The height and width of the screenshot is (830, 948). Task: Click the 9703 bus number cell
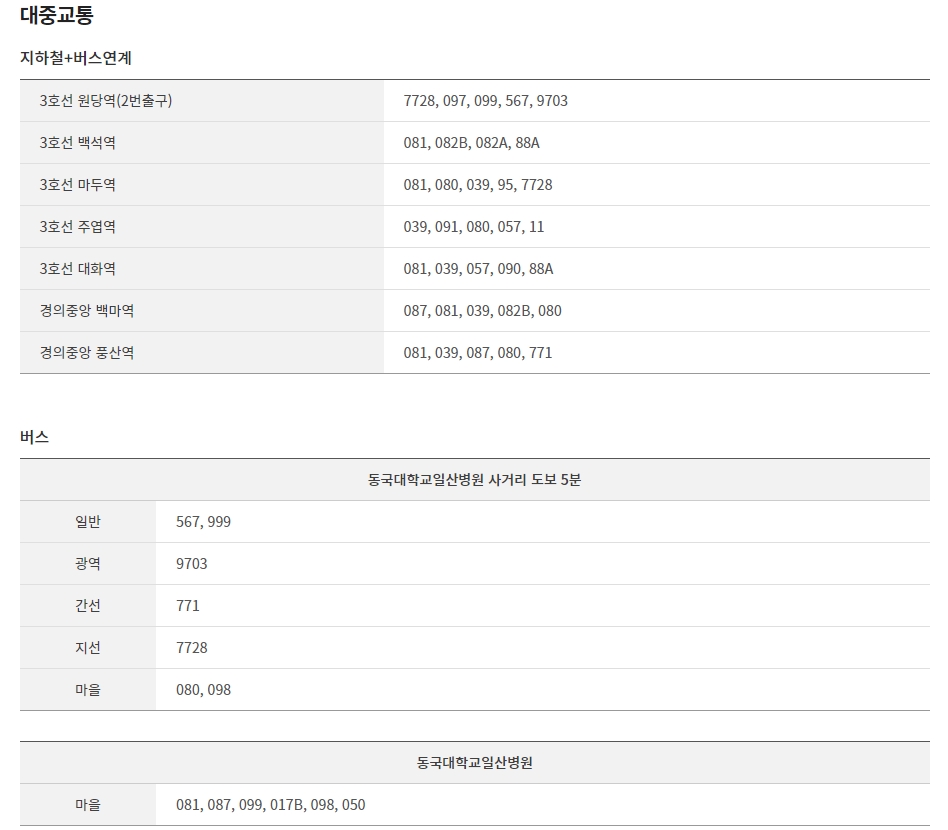tap(192, 564)
